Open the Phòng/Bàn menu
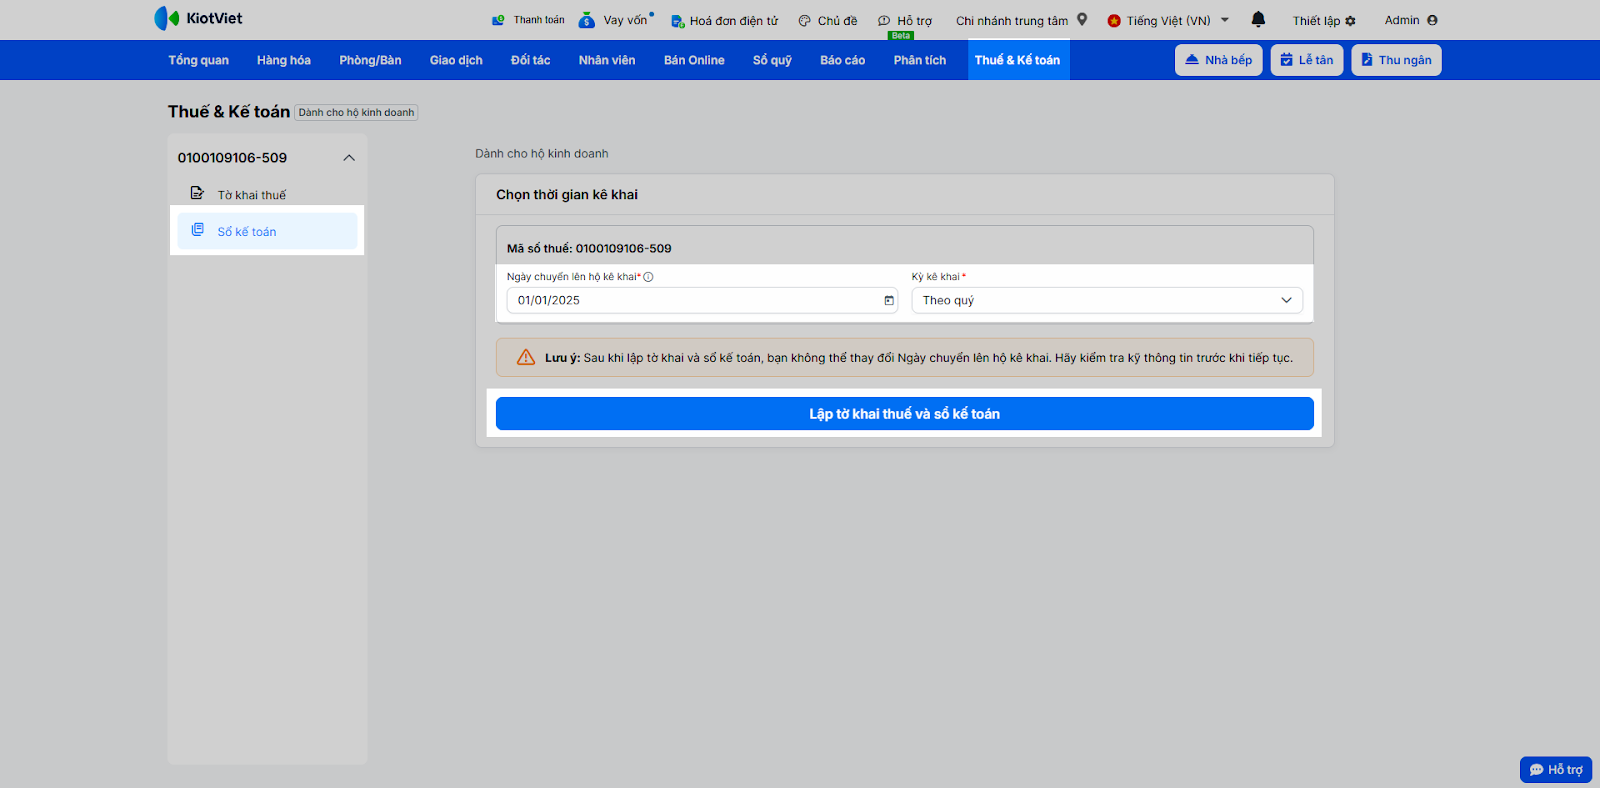 (370, 60)
